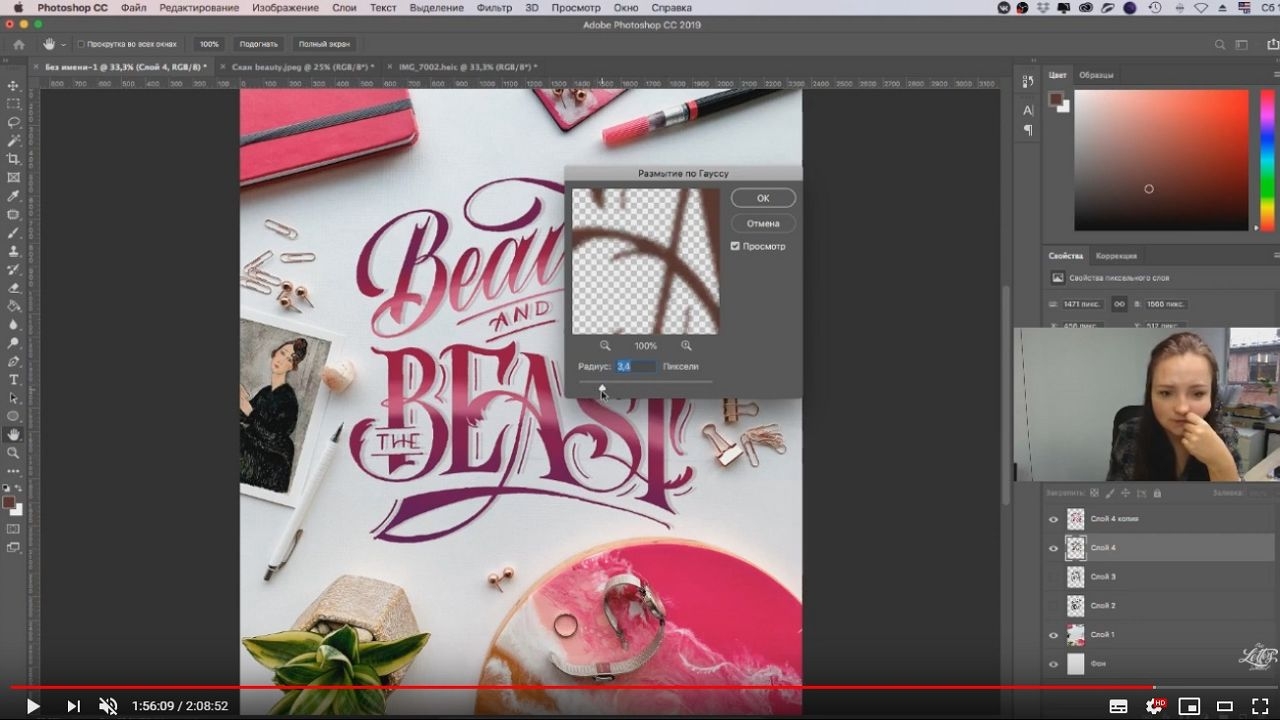Select the Magic Wand tool
Image resolution: width=1280 pixels, height=720 pixels.
[13, 140]
